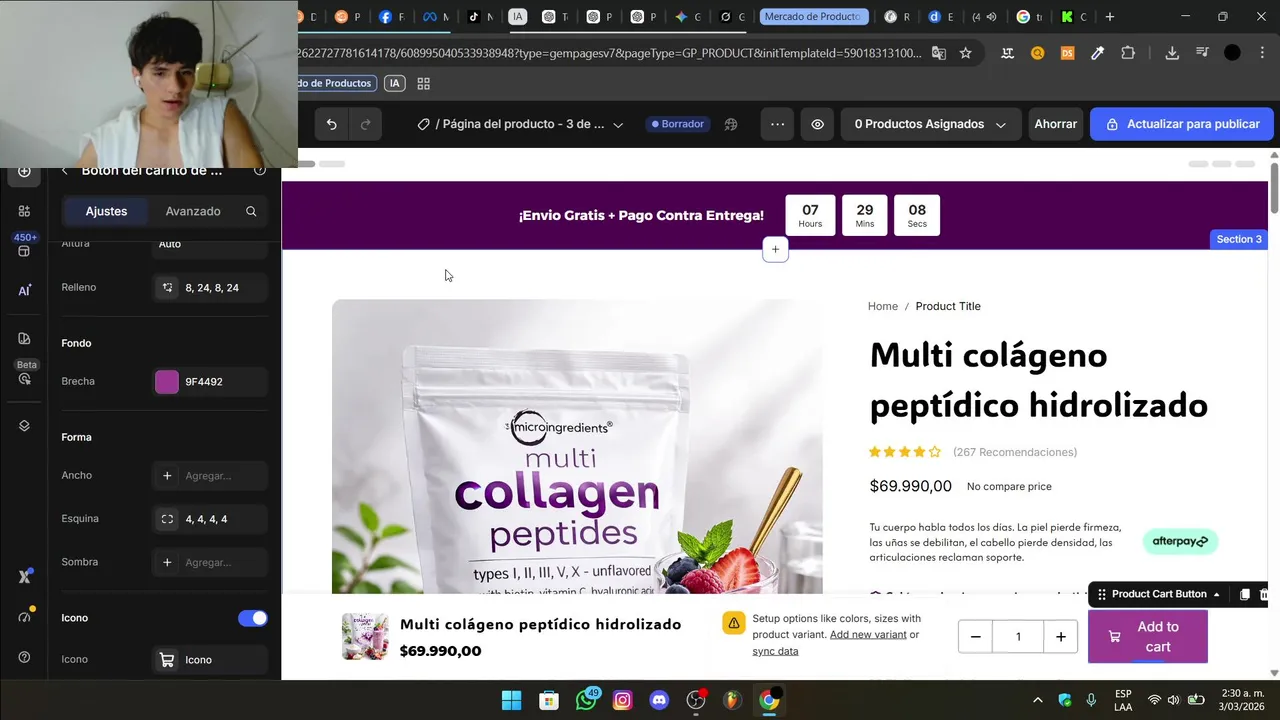This screenshot has width=1280, height=720.
Task: Open the Windows Start menu
Action: tap(511, 700)
